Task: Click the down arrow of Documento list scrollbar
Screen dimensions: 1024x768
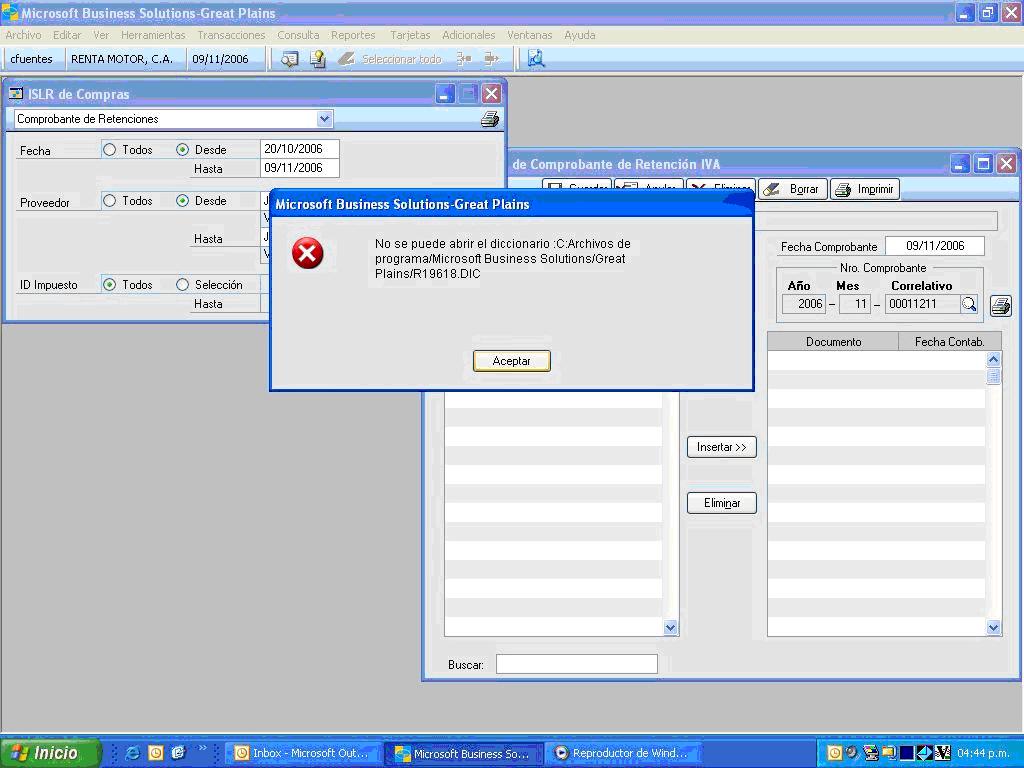Action: click(x=993, y=628)
